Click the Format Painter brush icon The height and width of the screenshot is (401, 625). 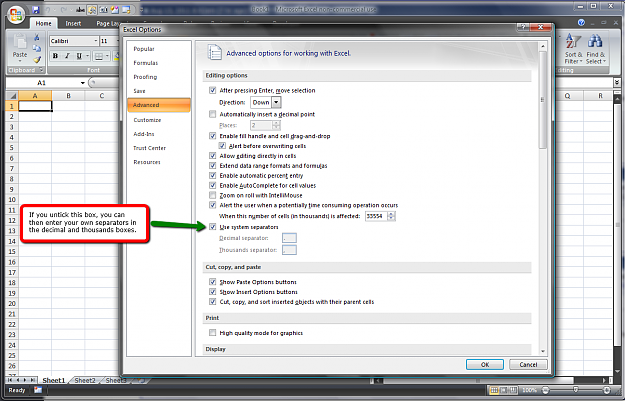coord(37,60)
